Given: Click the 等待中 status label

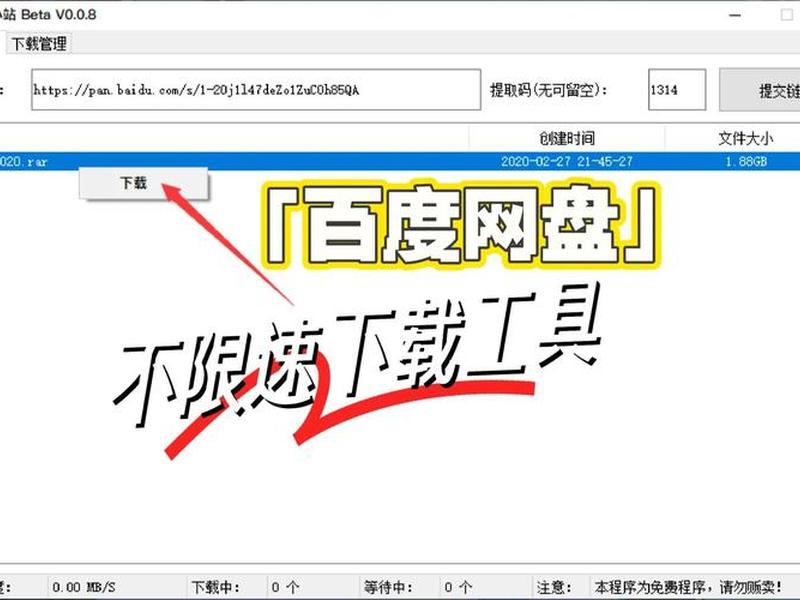Looking at the screenshot, I should tap(388, 587).
